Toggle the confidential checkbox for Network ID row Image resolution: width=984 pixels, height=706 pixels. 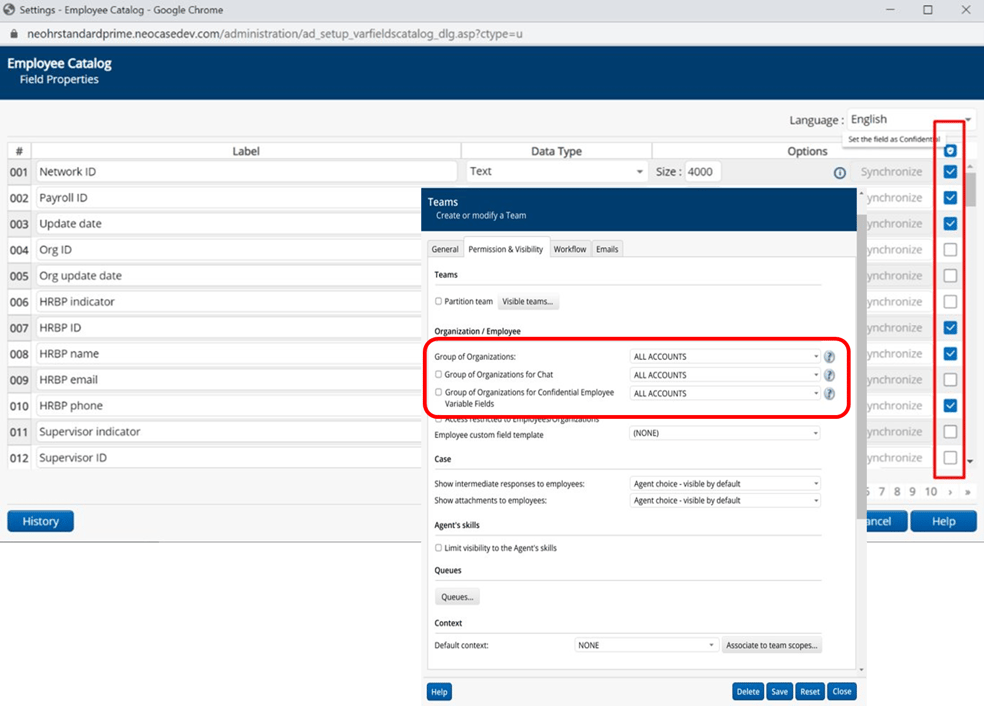pos(948,171)
